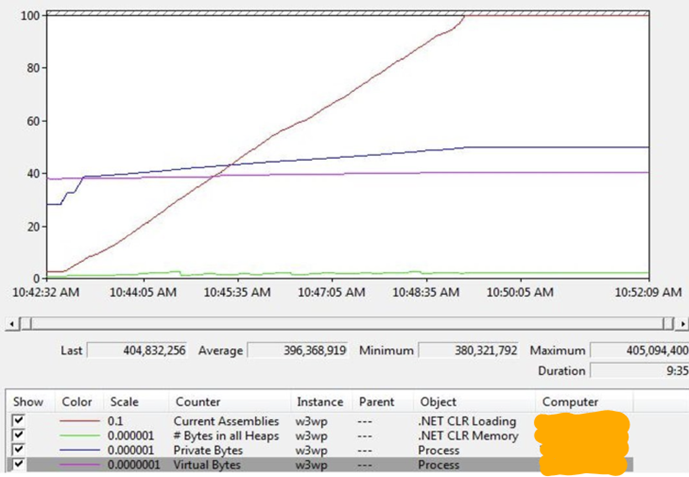This screenshot has width=689, height=477.
Task: Sort by Instance column header
Action: click(x=319, y=402)
